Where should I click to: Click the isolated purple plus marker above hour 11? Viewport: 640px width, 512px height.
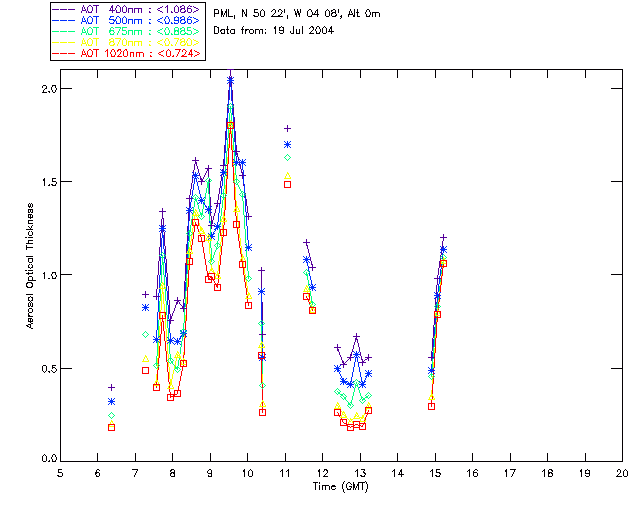pyautogui.click(x=287, y=129)
